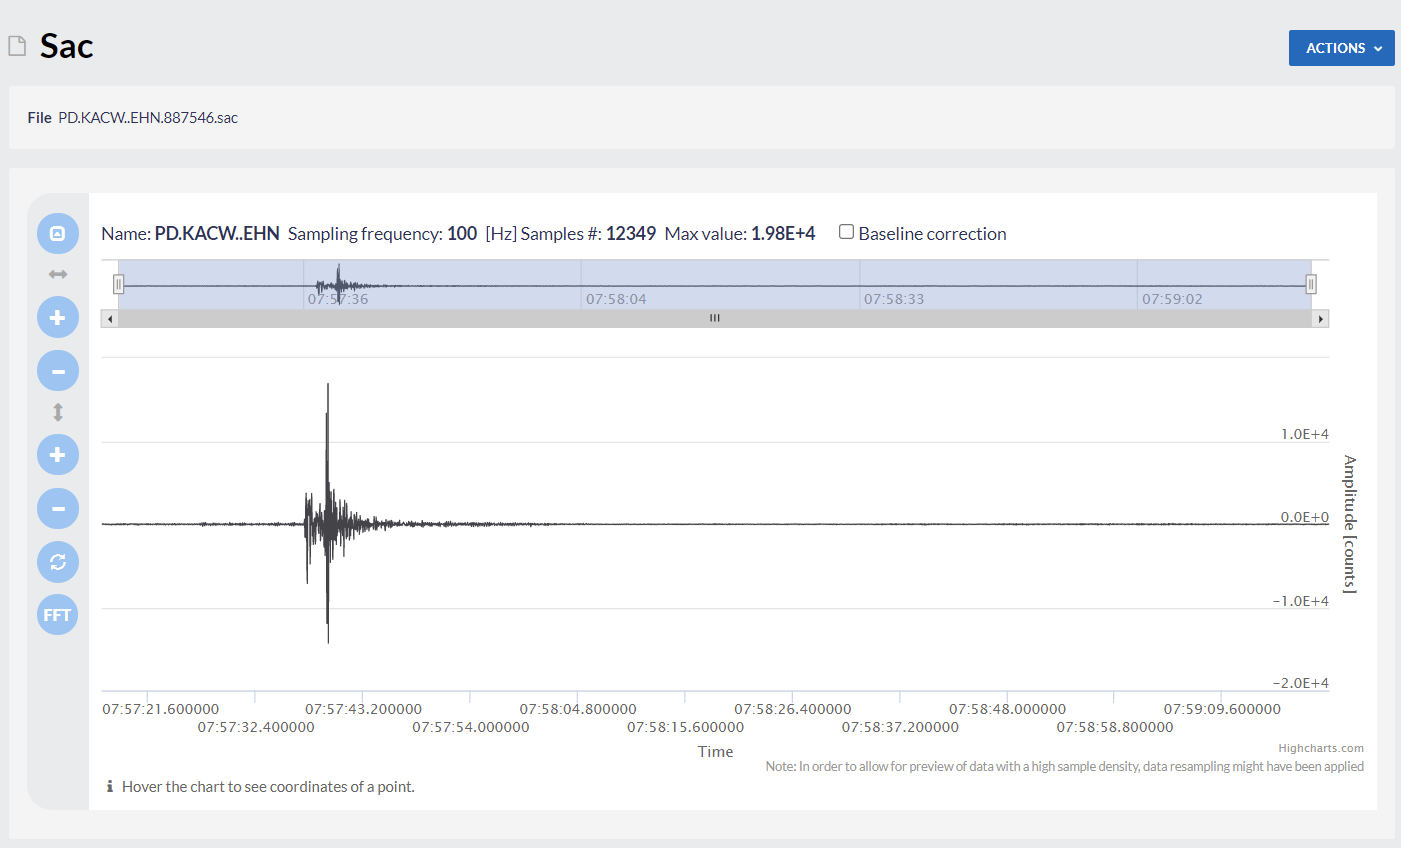The width and height of the screenshot is (1401, 848).
Task: Click the x-axis label 07:58:58.800000
Action: (x=1115, y=727)
